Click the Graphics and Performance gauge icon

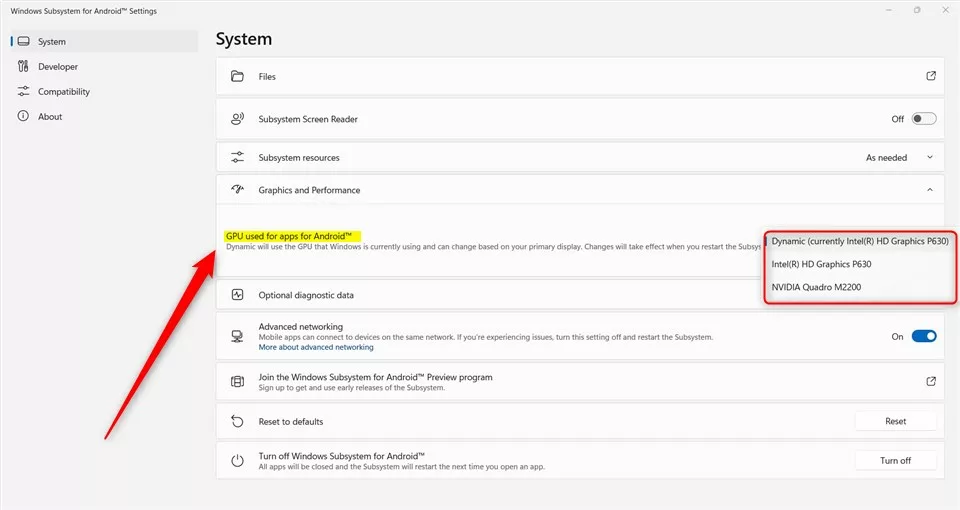238,190
